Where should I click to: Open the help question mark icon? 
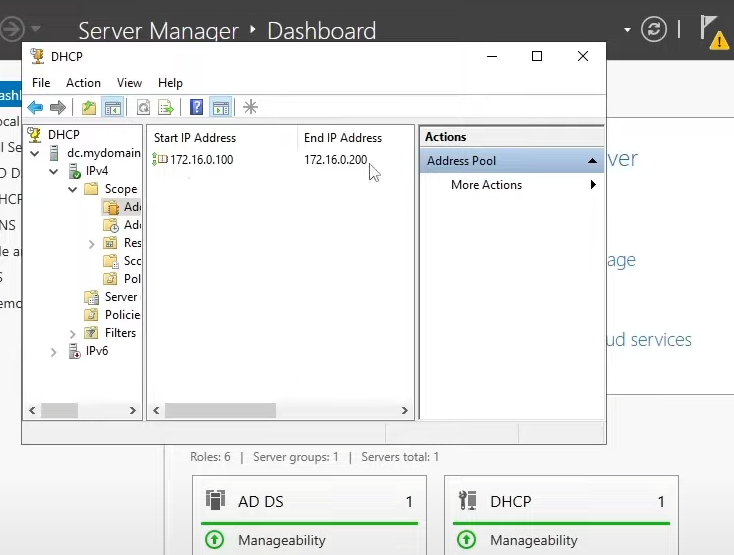[197, 107]
